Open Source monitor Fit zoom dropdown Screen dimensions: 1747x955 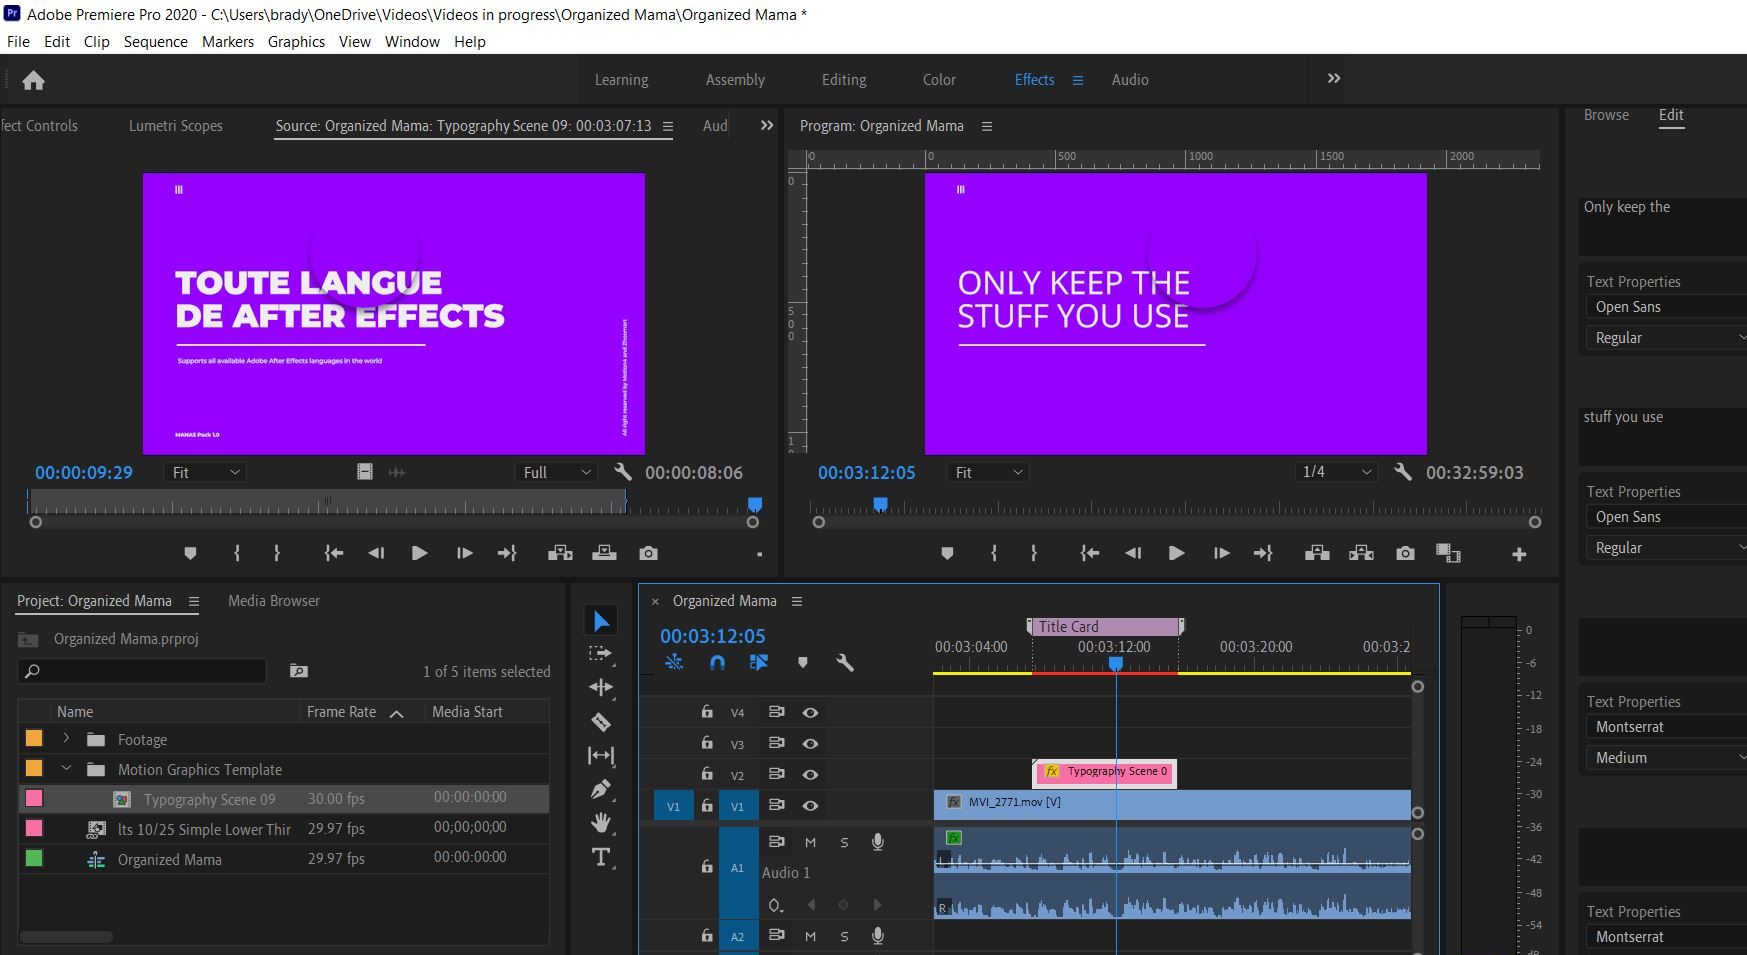pos(205,472)
